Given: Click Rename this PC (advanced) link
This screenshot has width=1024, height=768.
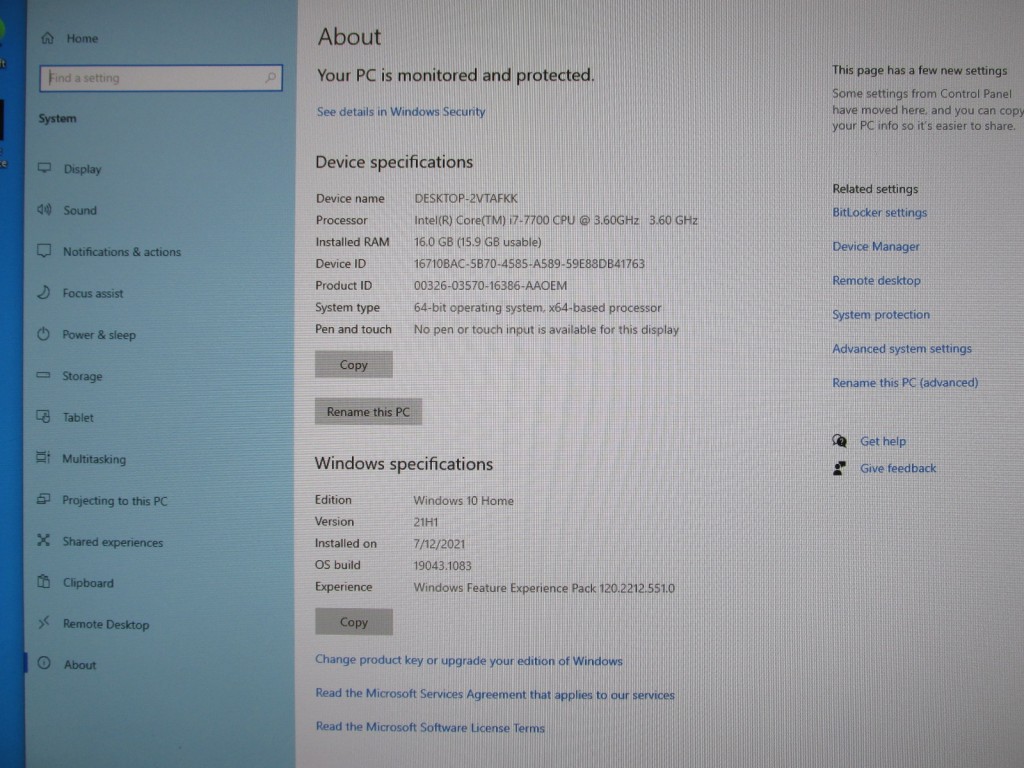Looking at the screenshot, I should (905, 382).
